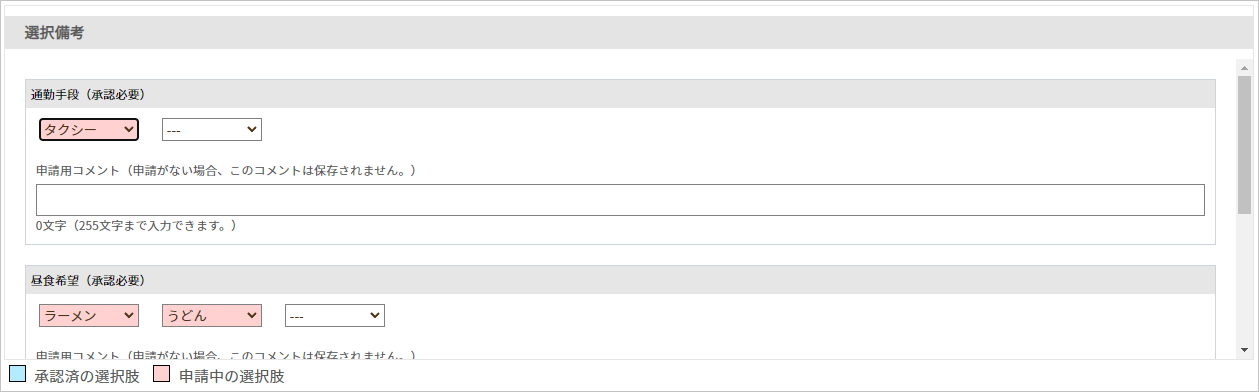Open the empty --- dropdown under 通勤手段
The width and height of the screenshot is (1259, 392).
click(x=211, y=129)
